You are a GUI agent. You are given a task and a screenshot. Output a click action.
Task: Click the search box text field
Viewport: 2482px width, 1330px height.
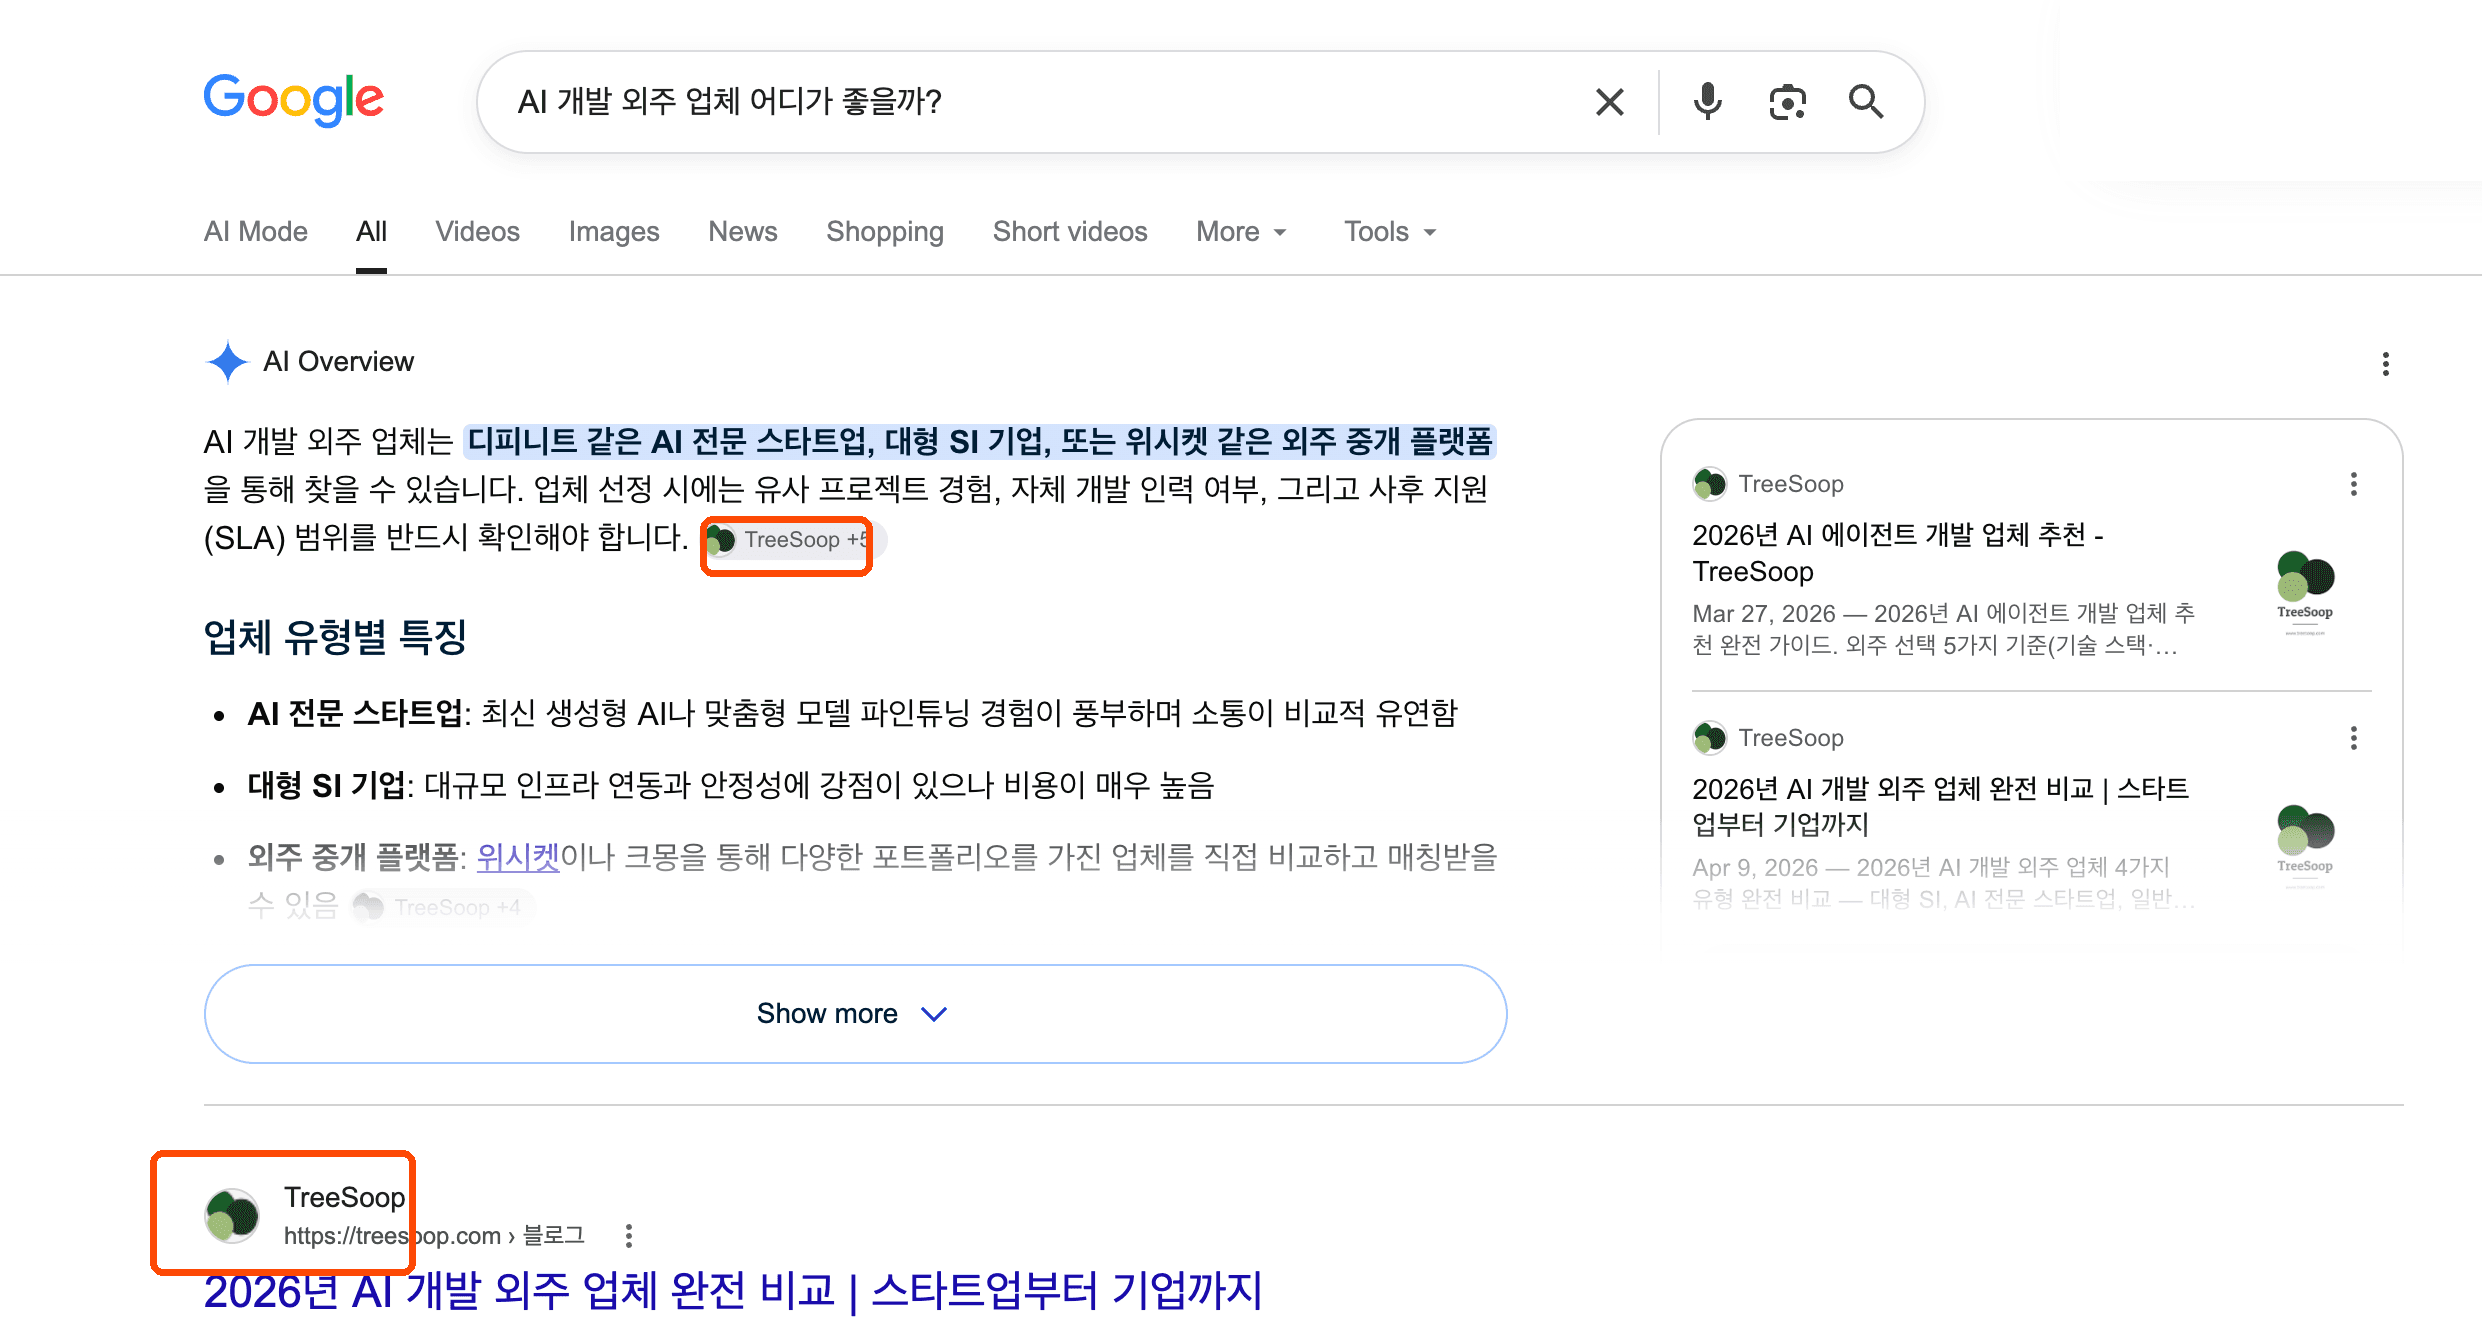1040,102
